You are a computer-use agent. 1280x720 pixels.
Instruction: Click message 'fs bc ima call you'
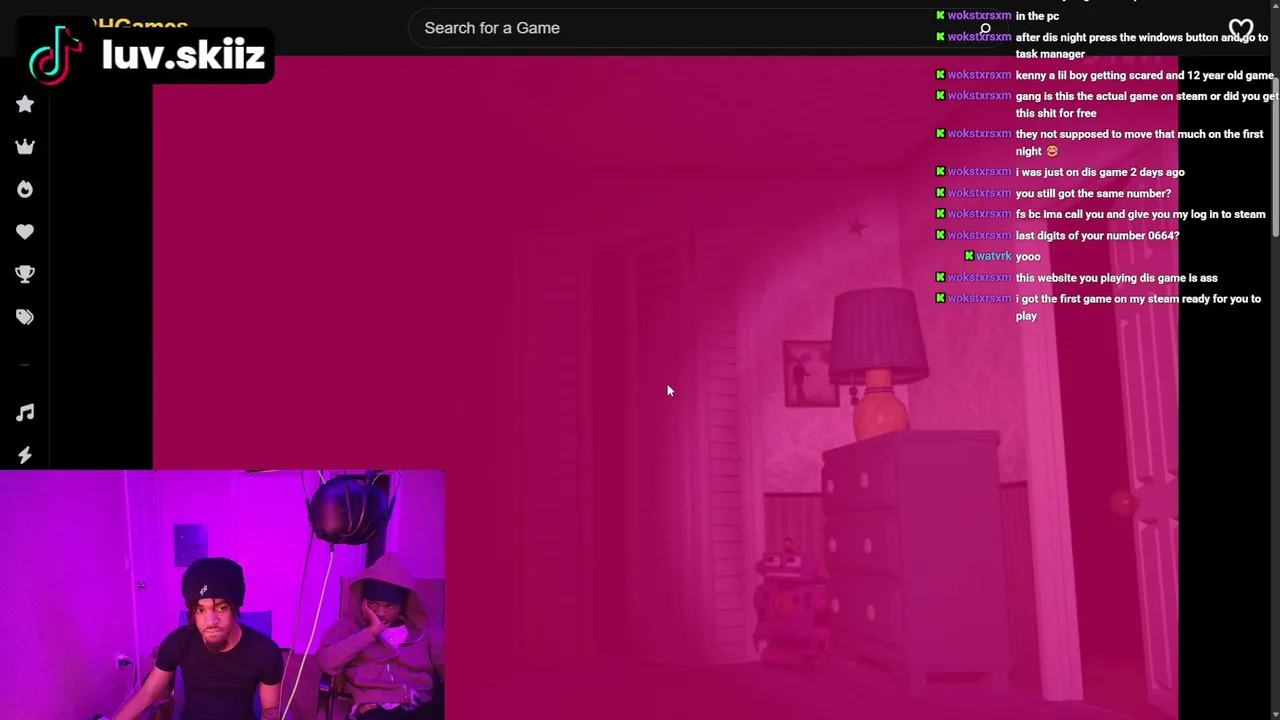[1140, 214]
